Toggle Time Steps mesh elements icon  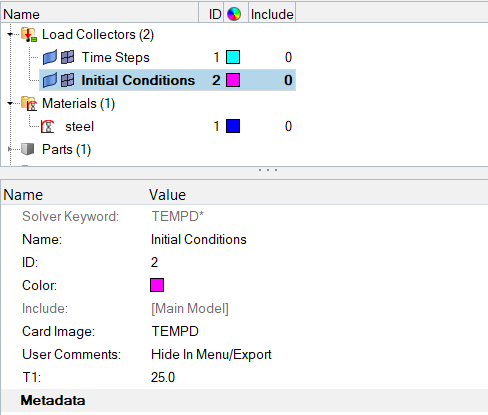coord(68,57)
